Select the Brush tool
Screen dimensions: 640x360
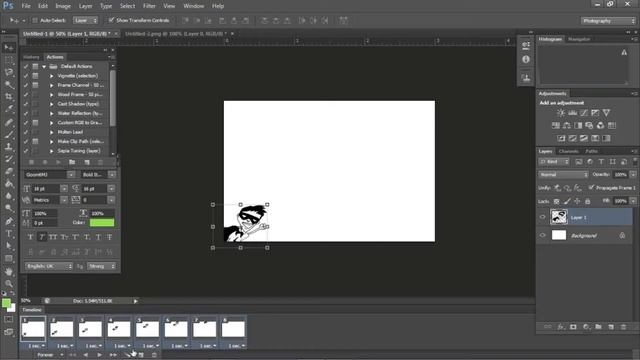click(9, 134)
